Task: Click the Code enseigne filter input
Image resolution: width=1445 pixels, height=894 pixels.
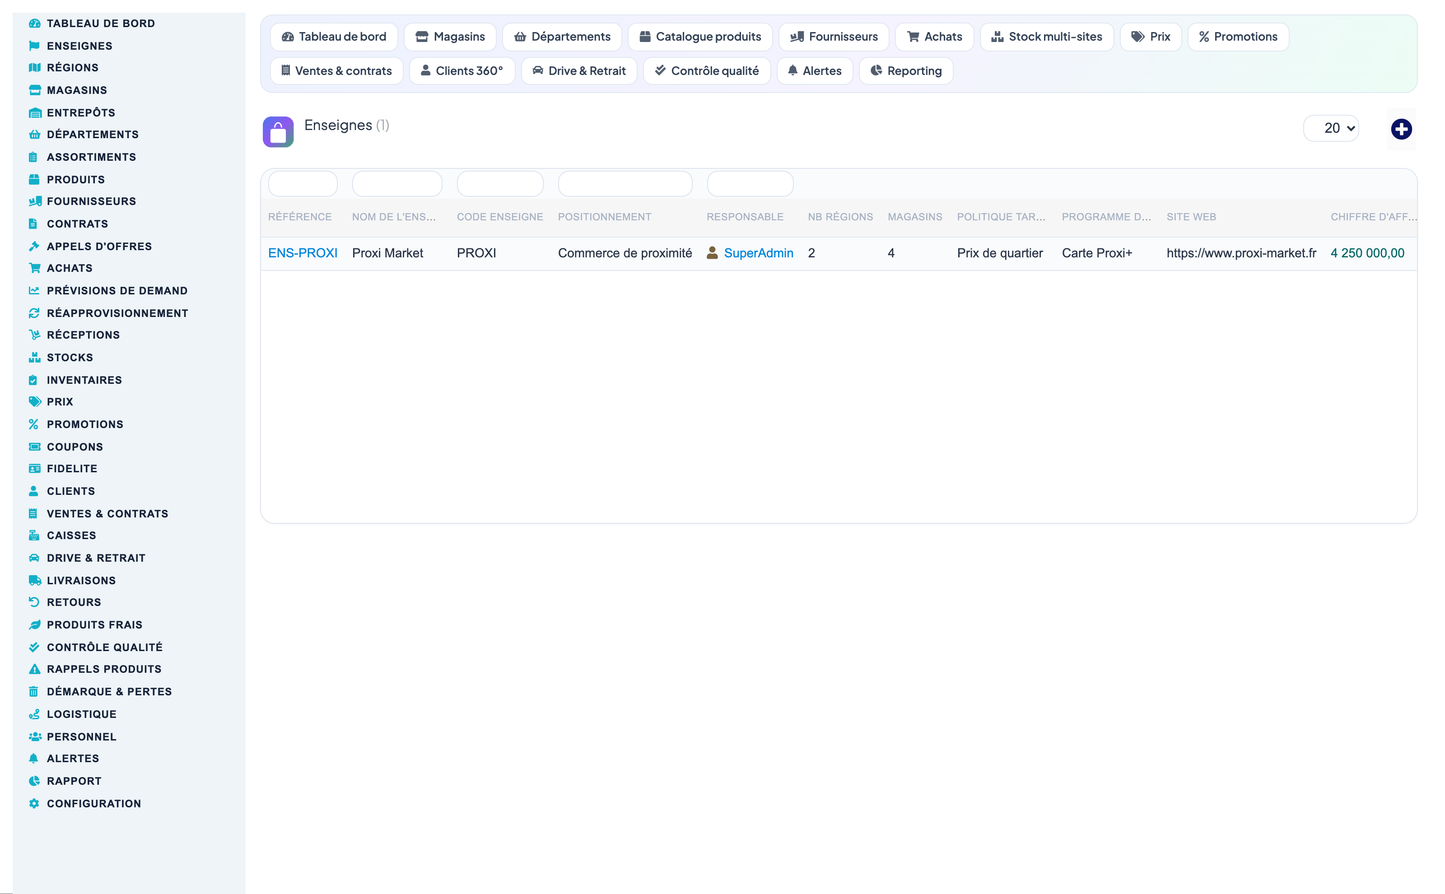Action: tap(500, 184)
